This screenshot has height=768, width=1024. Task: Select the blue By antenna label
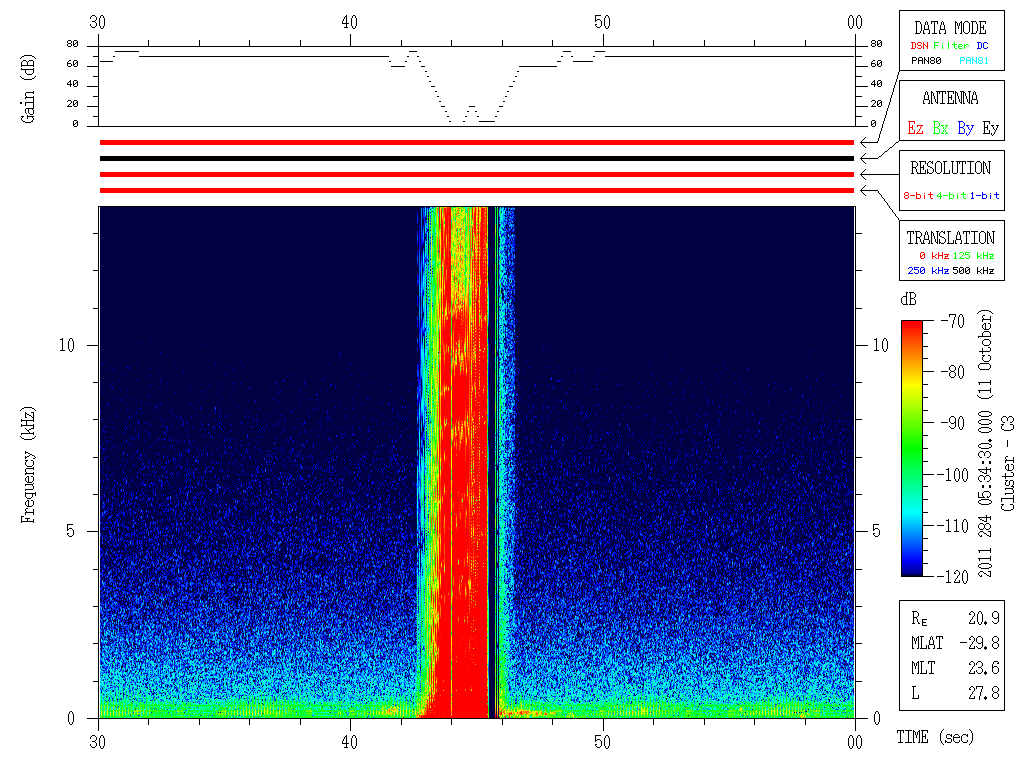[965, 129]
